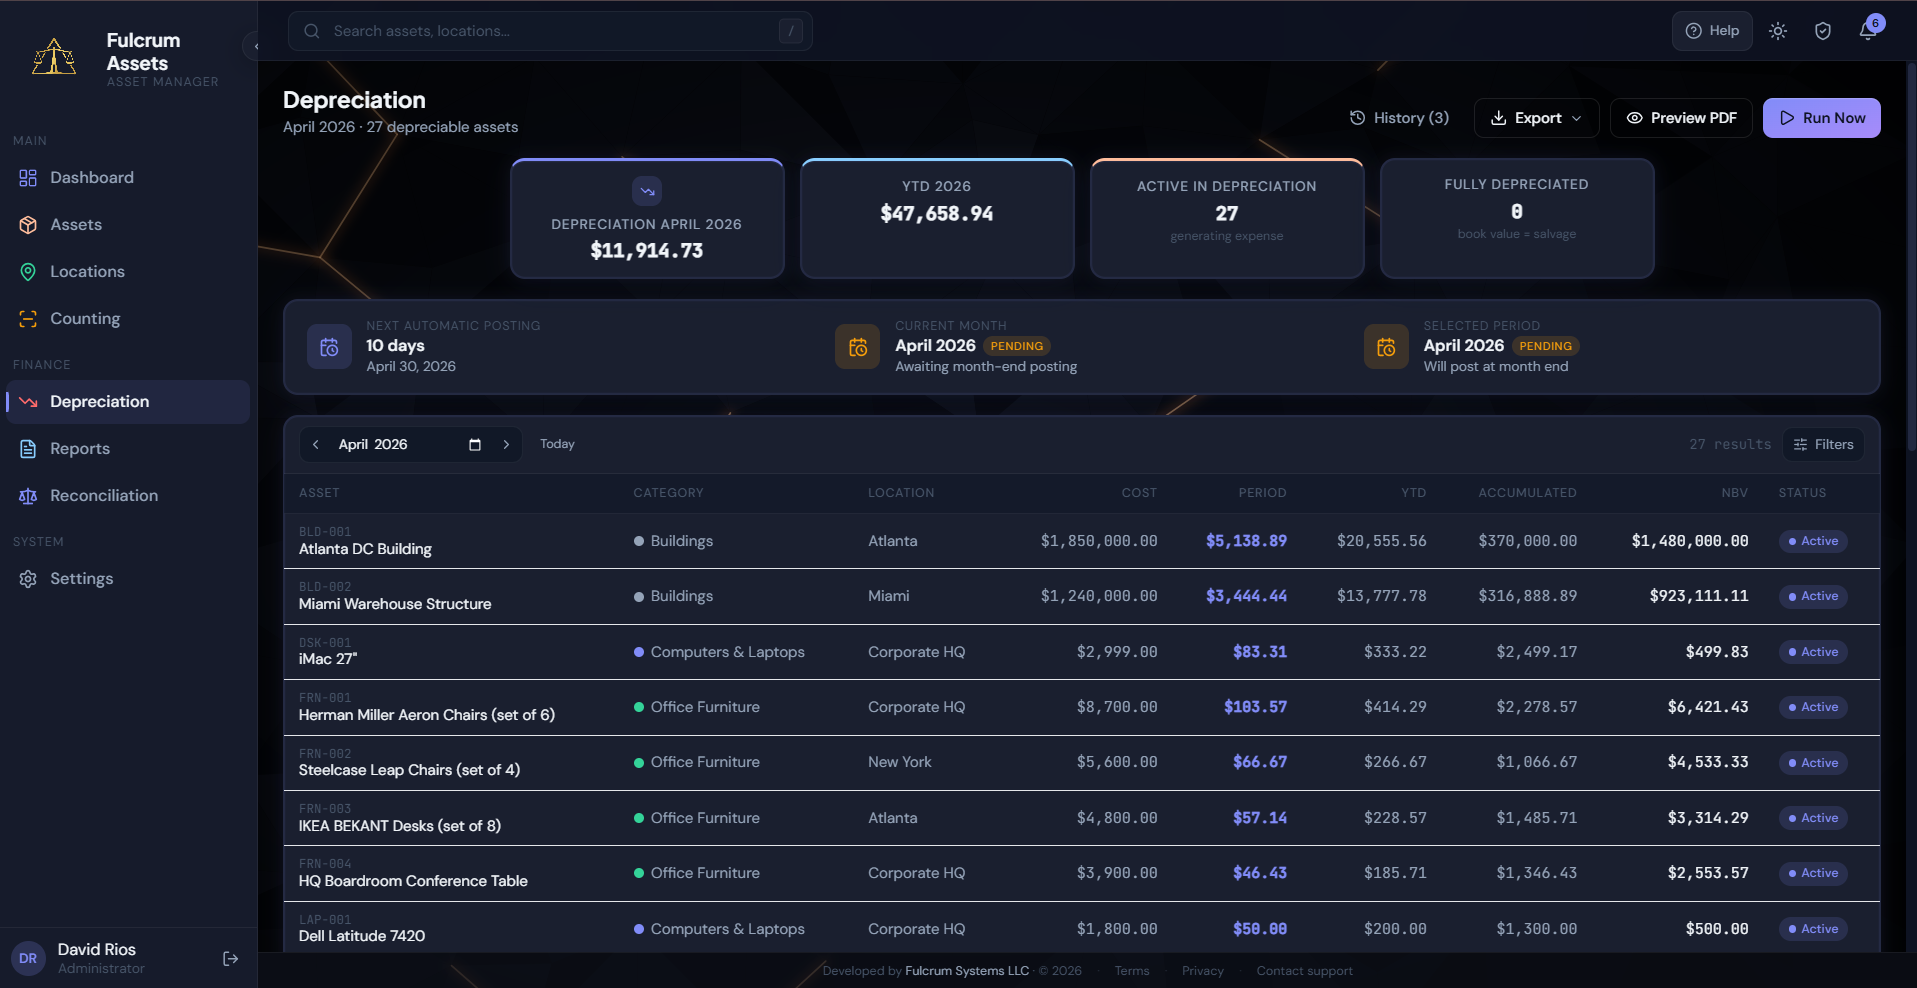
Task: Toggle the theme with the sun icon
Action: pyautogui.click(x=1778, y=31)
